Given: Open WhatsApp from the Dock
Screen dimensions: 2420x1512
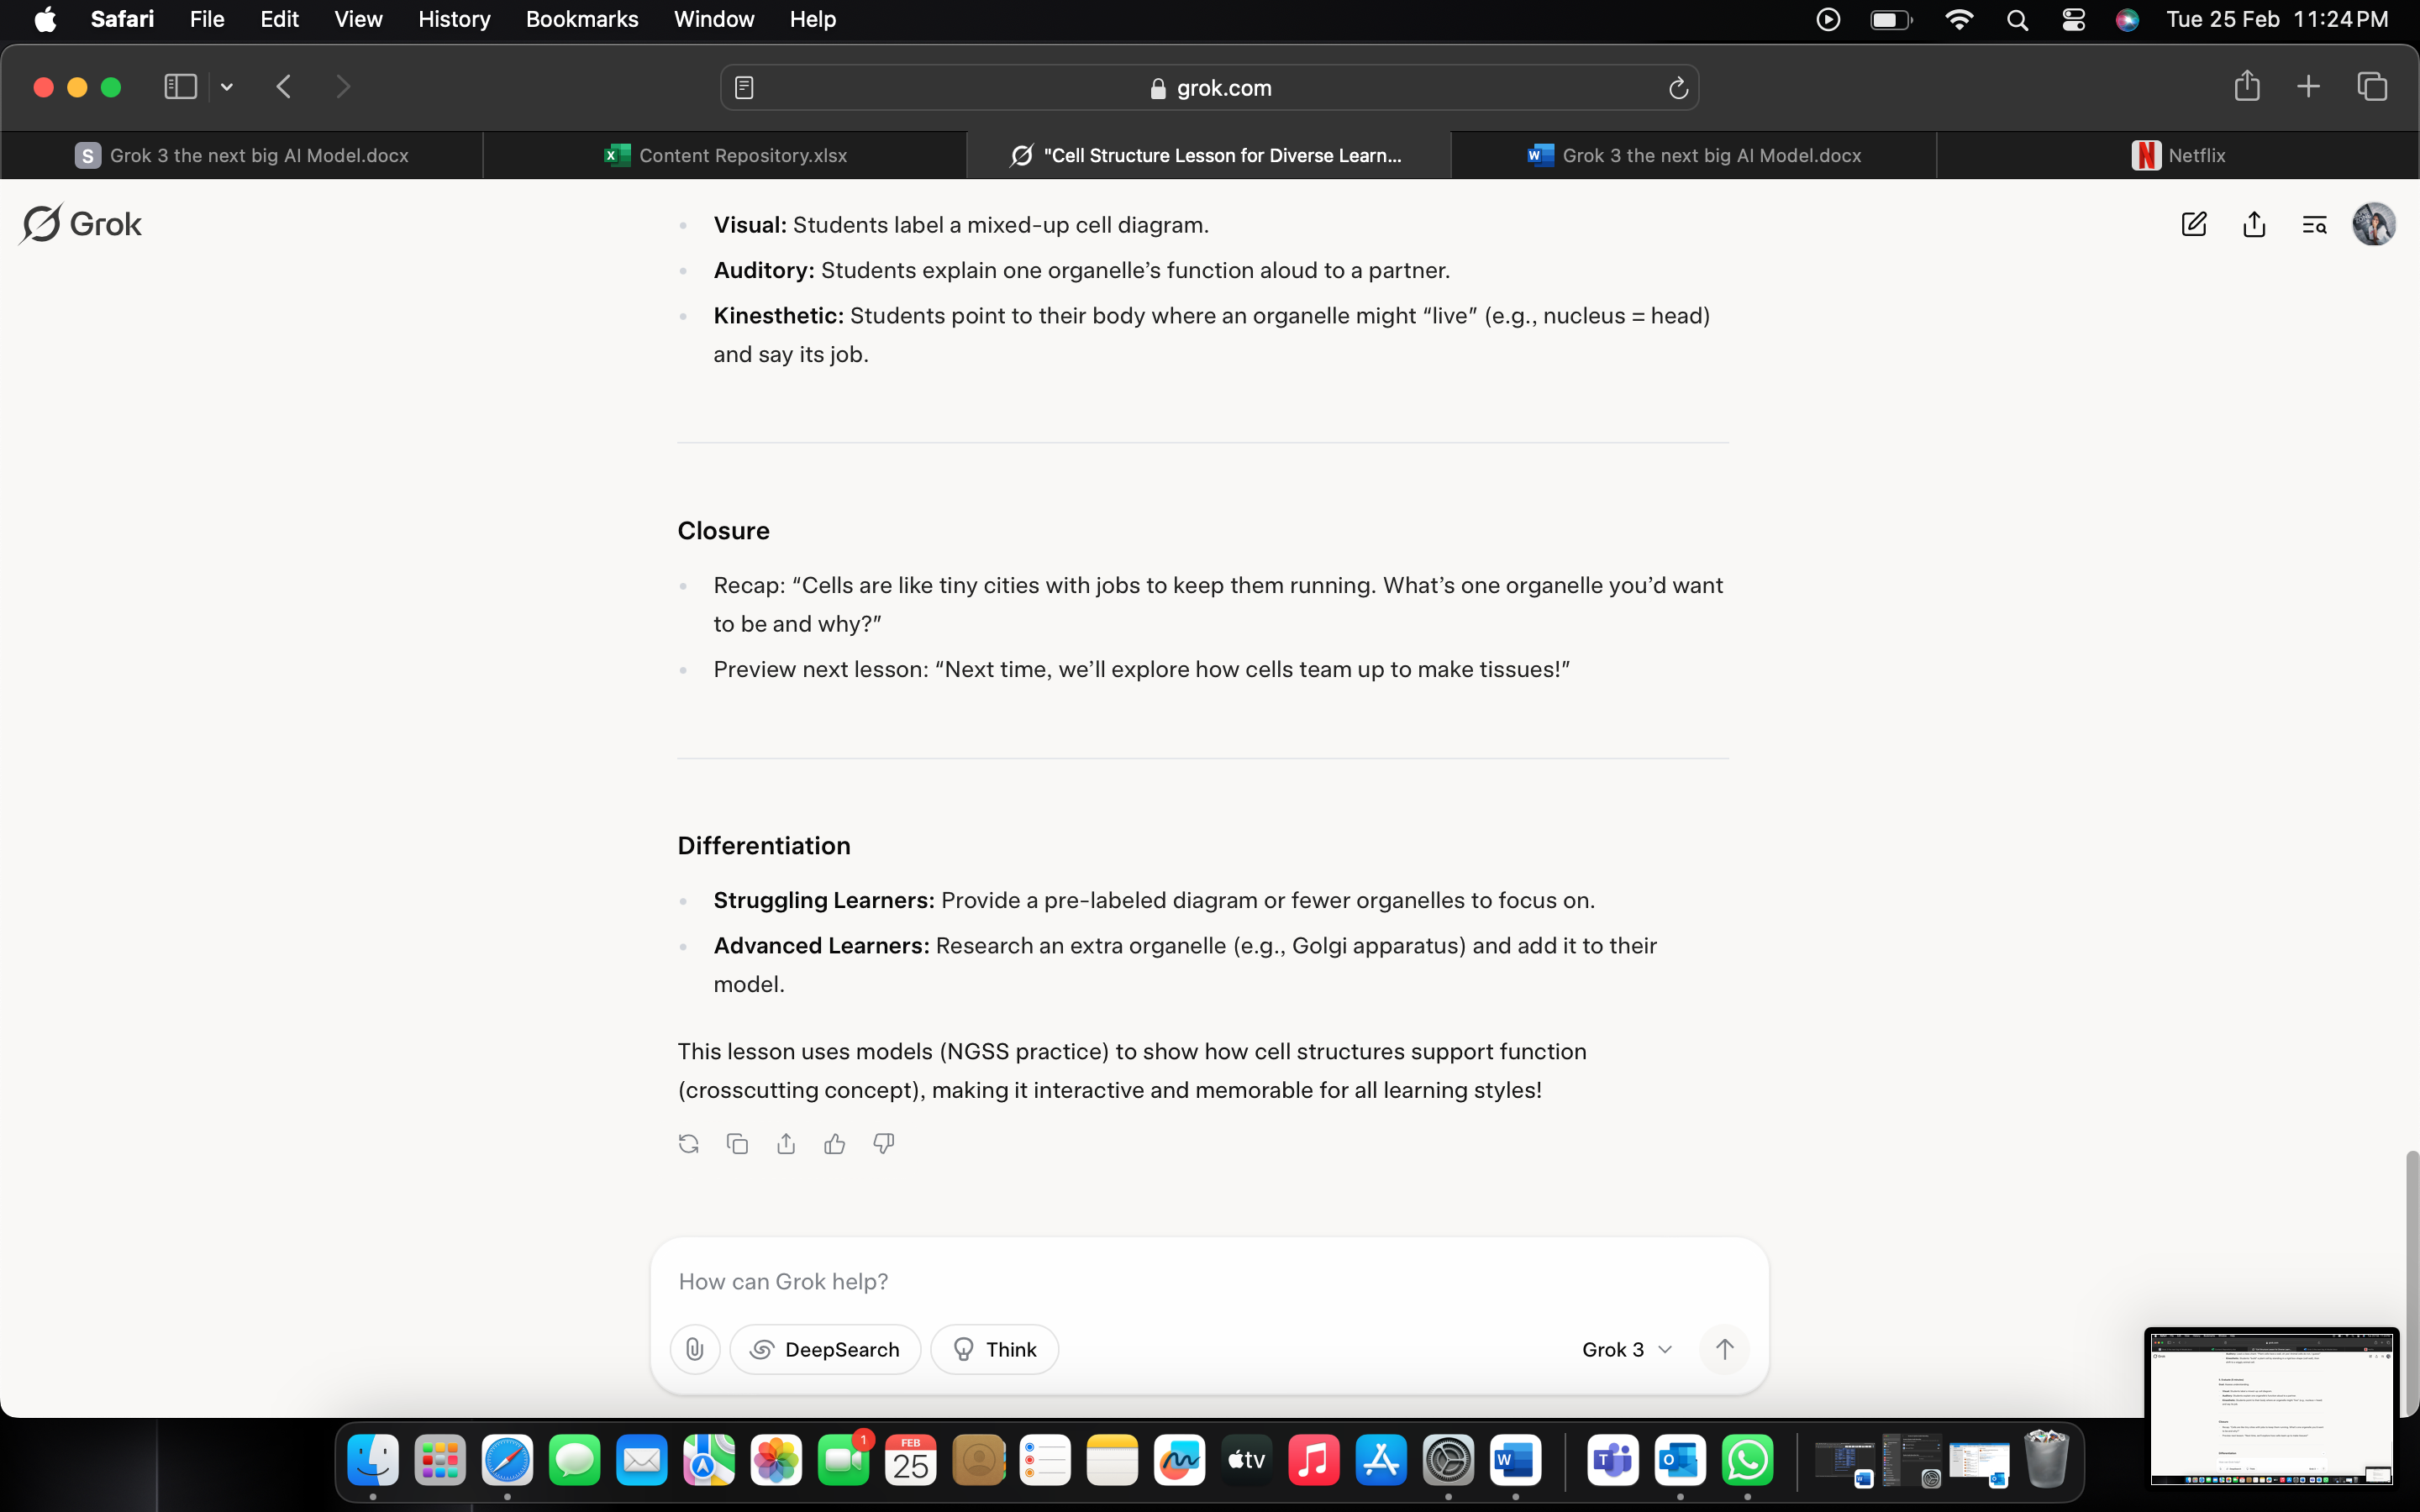Looking at the screenshot, I should tap(1747, 1461).
